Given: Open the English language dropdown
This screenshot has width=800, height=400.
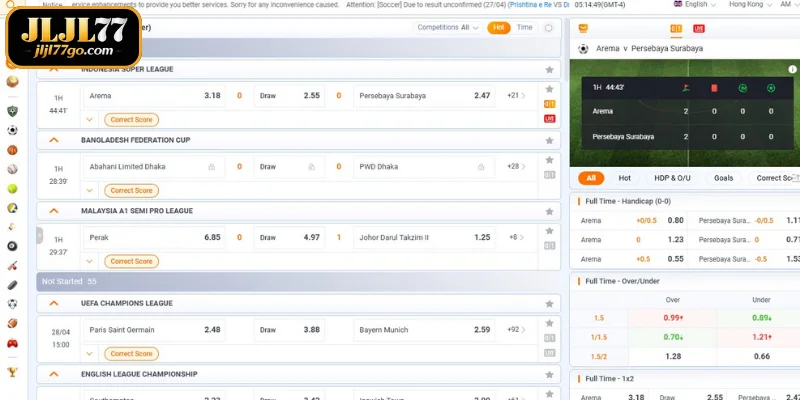Looking at the screenshot, I should 694,4.
